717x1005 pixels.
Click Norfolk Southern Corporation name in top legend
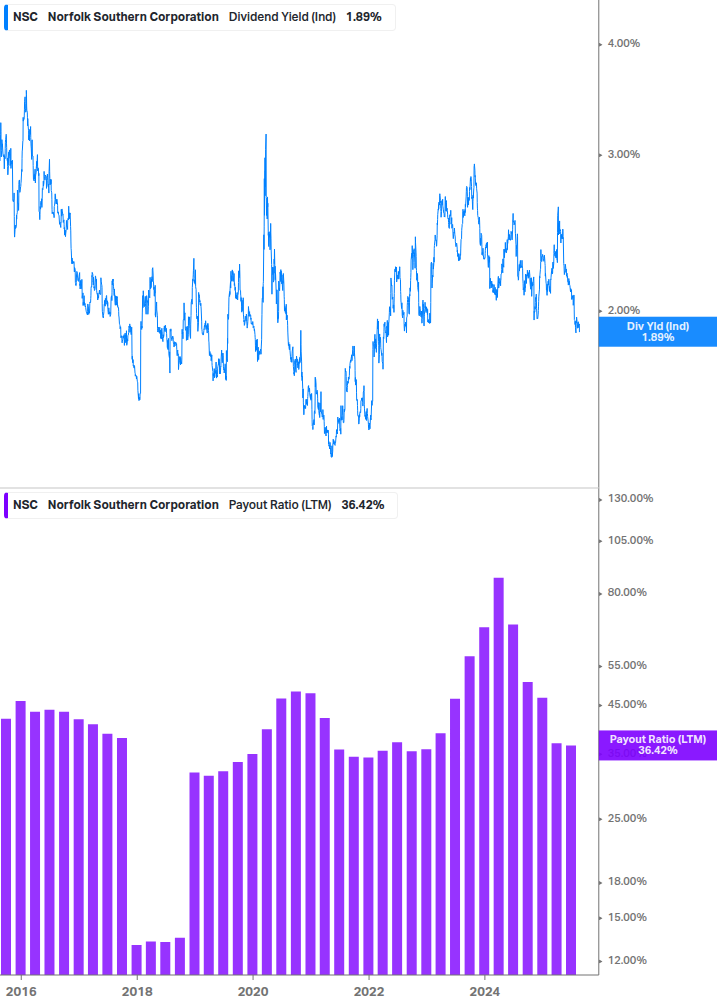[133, 17]
